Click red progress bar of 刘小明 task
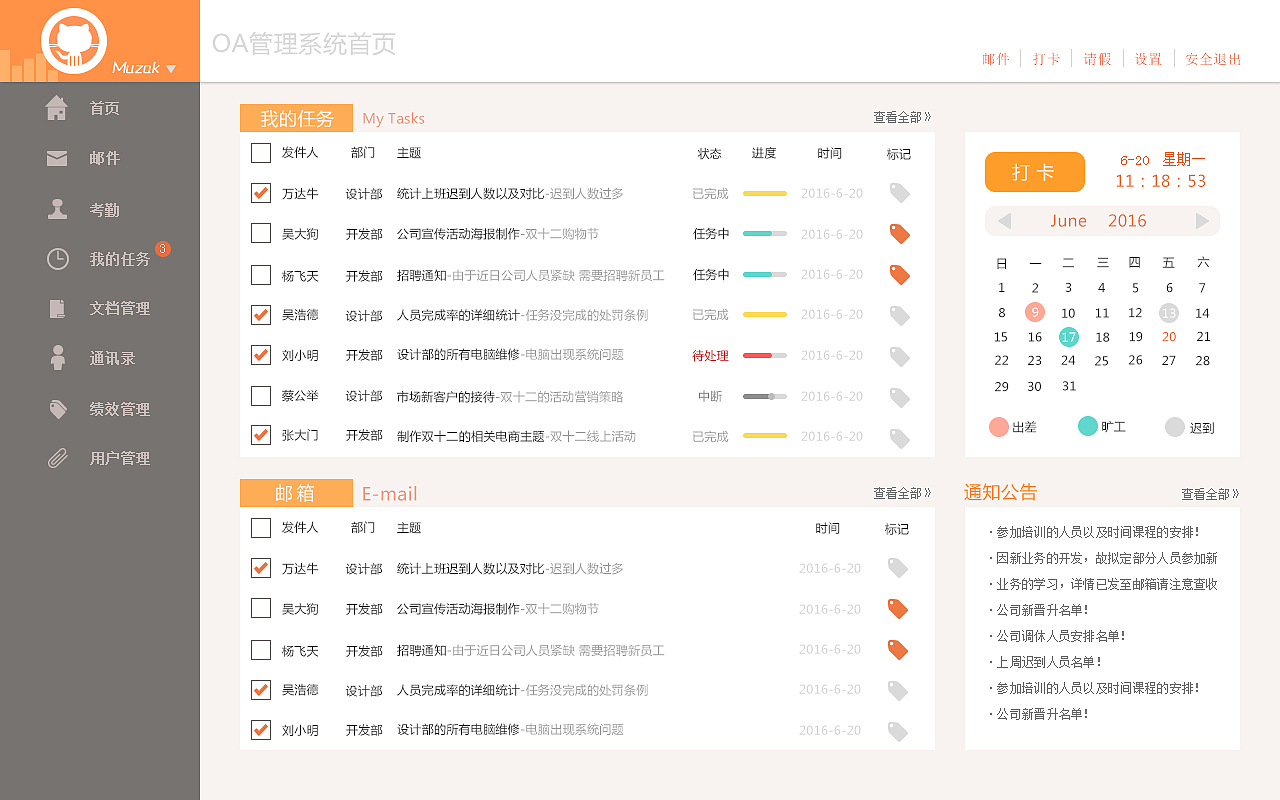Viewport: 1280px width, 800px height. click(765, 355)
